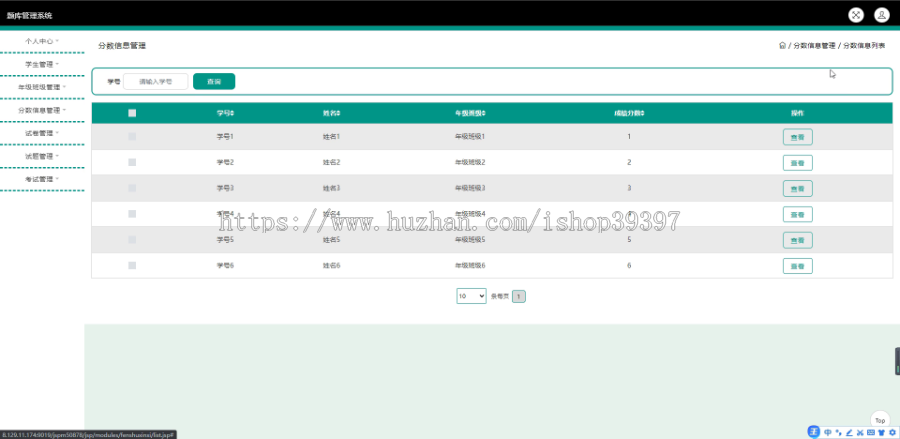Click the 查询 search button

point(214,81)
